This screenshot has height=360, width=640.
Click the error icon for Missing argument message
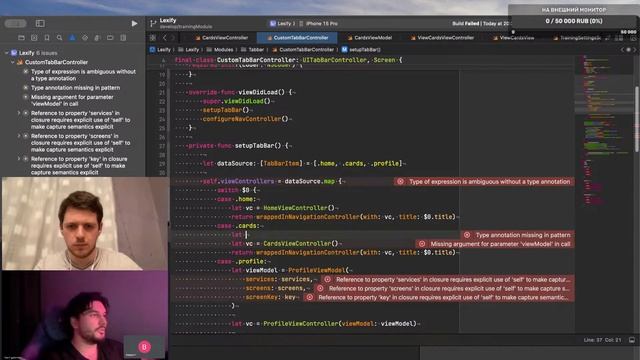[422, 244]
